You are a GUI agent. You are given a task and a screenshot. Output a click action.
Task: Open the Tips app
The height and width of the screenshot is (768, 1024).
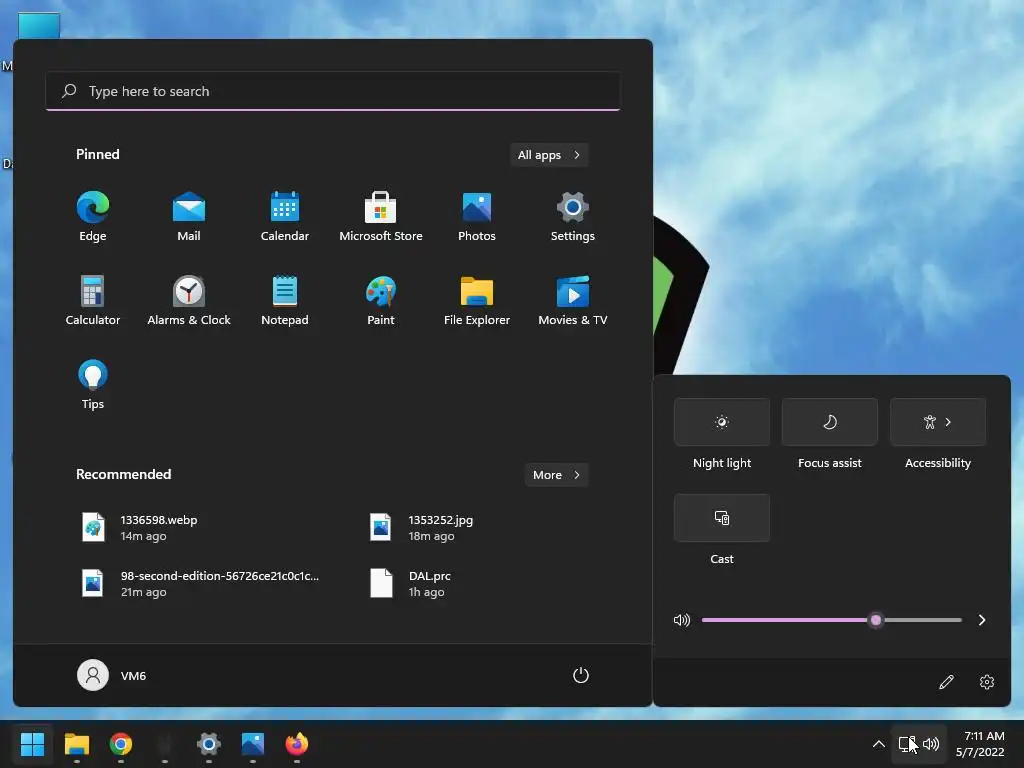[93, 385]
